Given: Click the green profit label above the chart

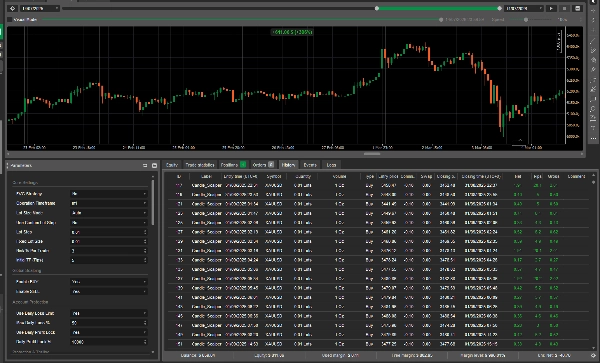Looking at the screenshot, I should coord(292,32).
